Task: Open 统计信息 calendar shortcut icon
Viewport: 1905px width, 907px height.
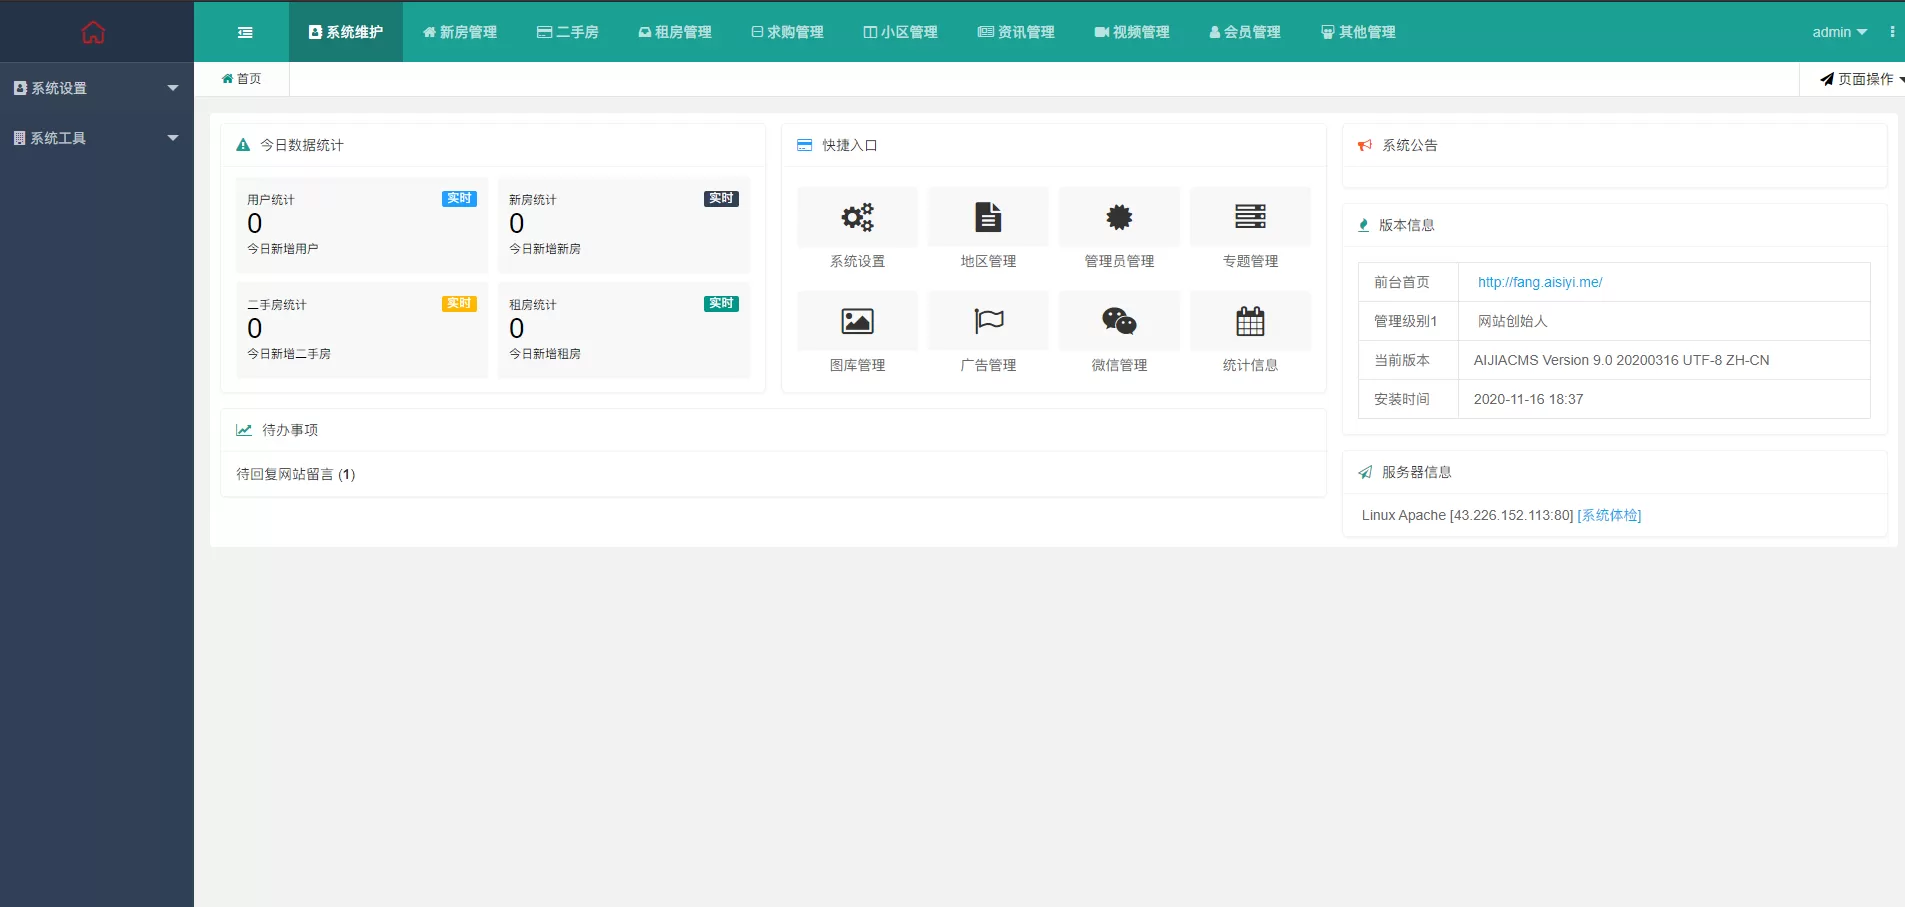Action: 1250,321
